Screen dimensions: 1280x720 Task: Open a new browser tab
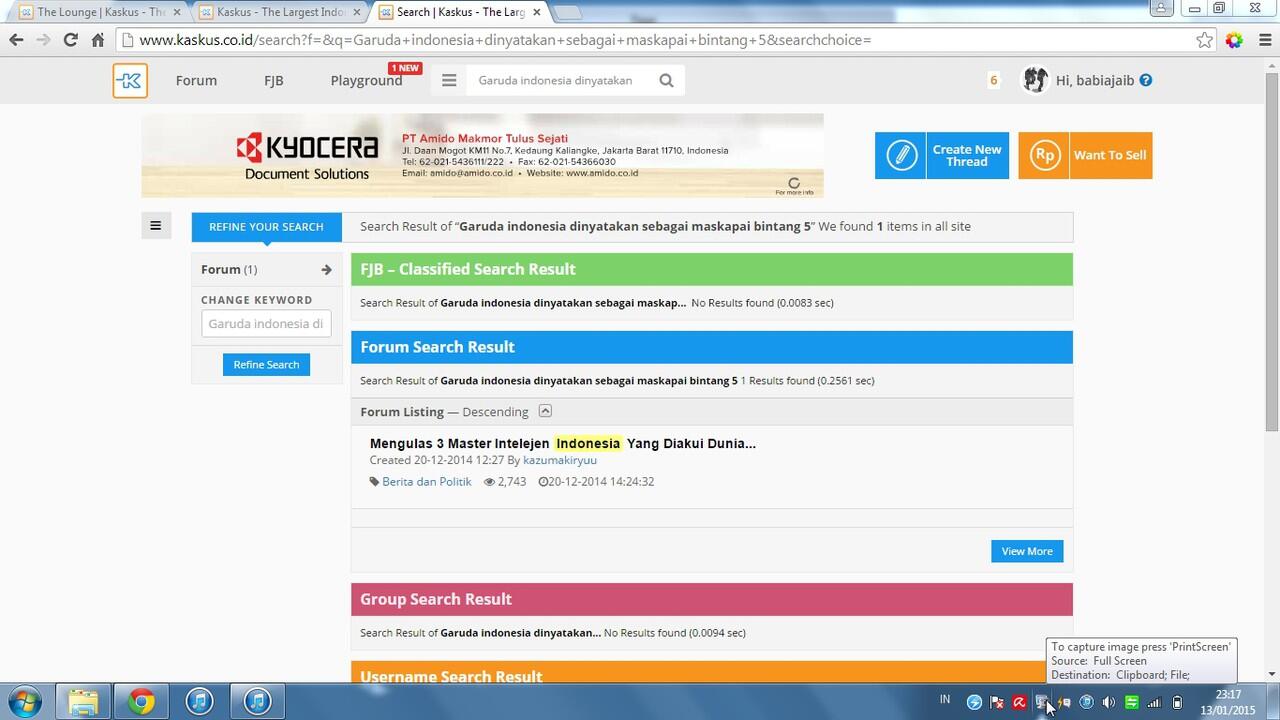tap(567, 12)
